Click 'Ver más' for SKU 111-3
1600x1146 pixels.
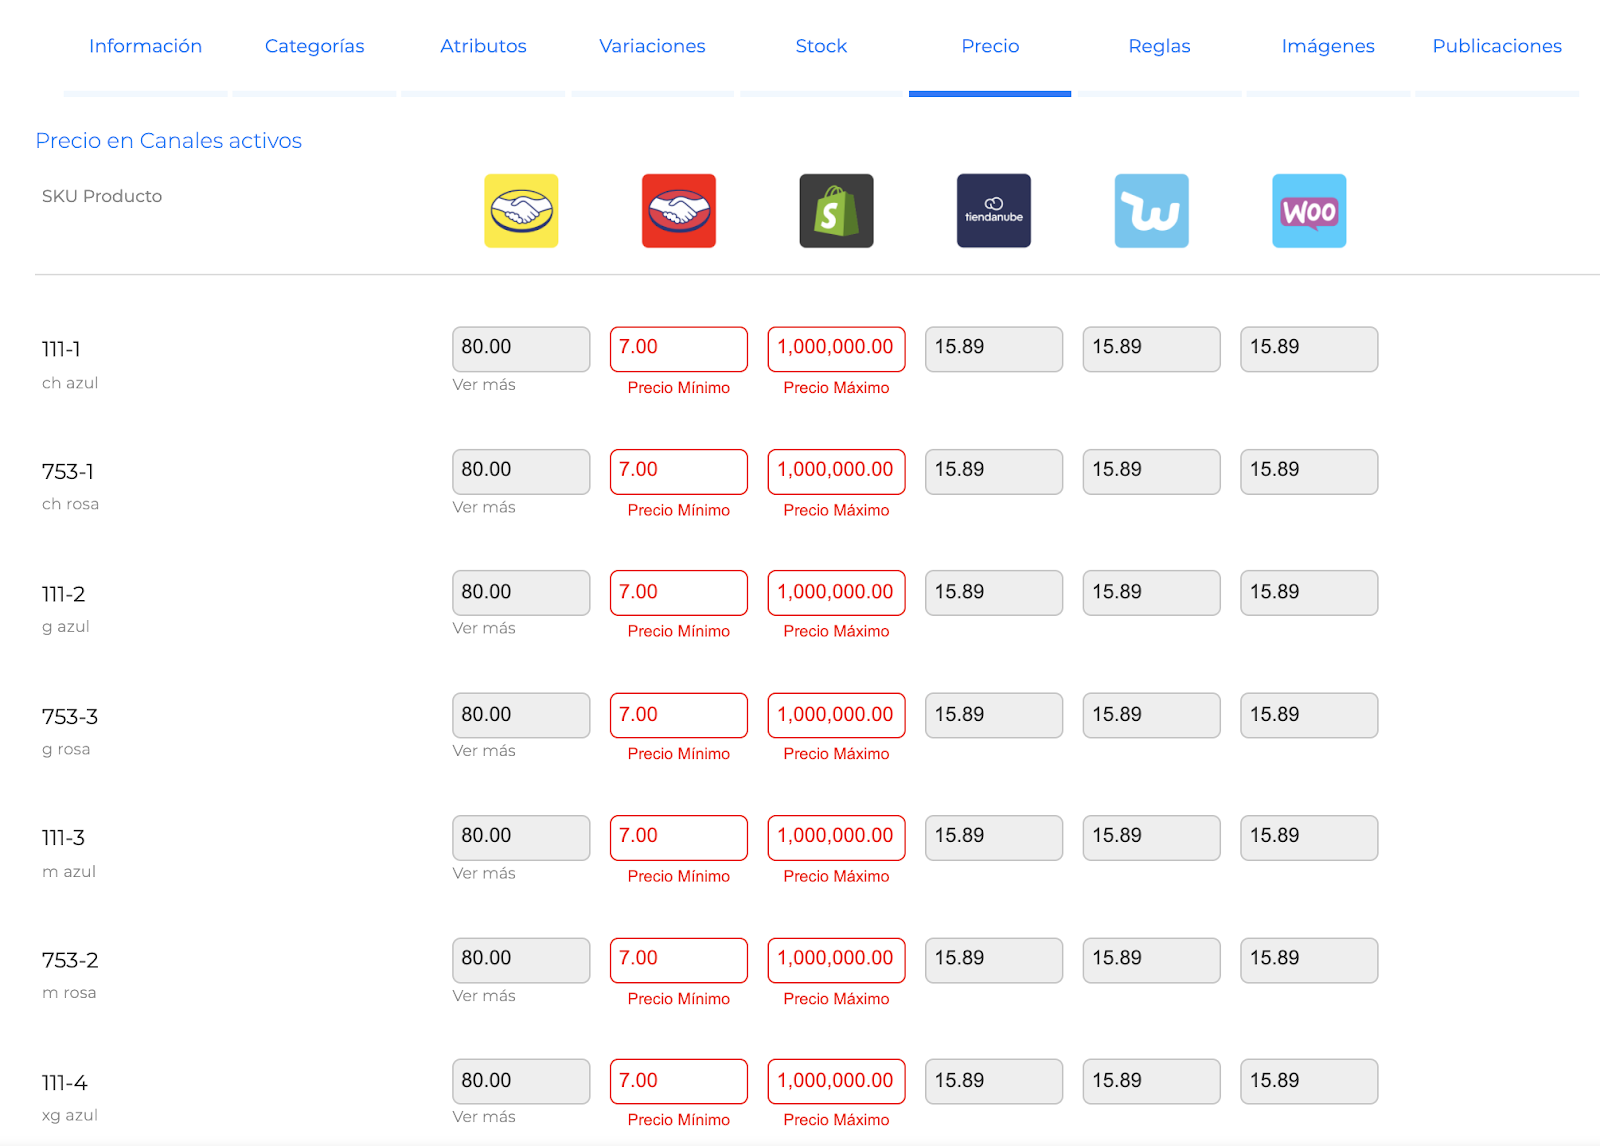pos(484,873)
